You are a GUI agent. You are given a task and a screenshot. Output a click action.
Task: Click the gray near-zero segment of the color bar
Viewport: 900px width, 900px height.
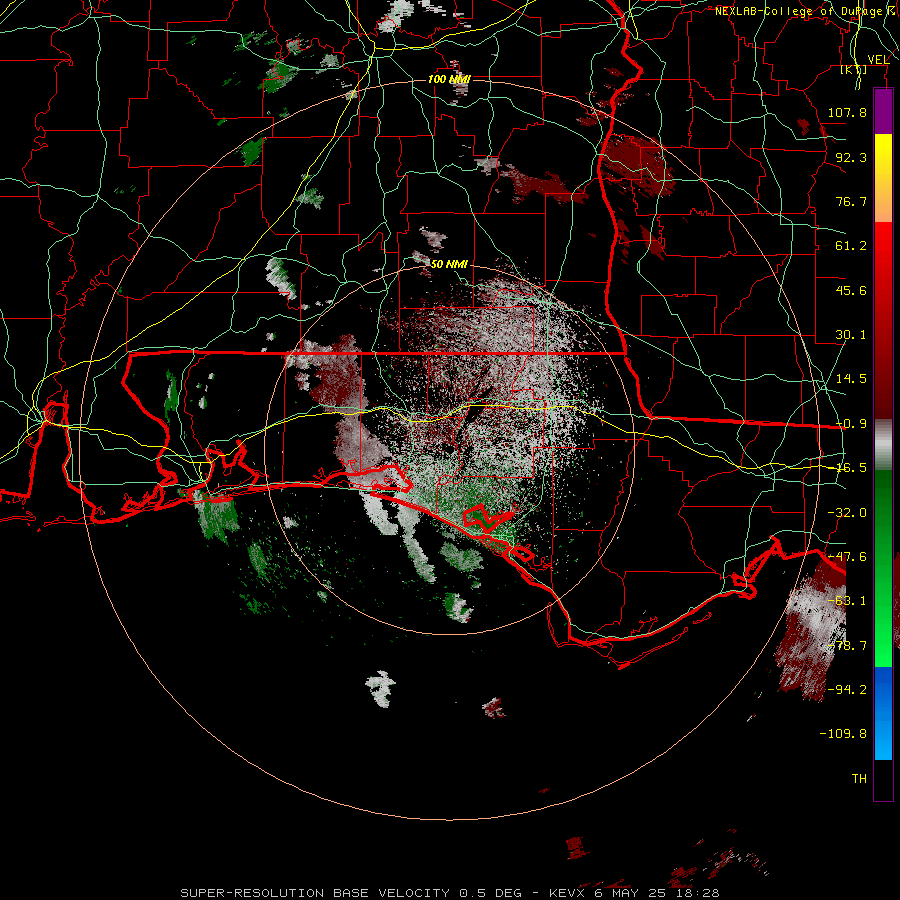pyautogui.click(x=883, y=445)
